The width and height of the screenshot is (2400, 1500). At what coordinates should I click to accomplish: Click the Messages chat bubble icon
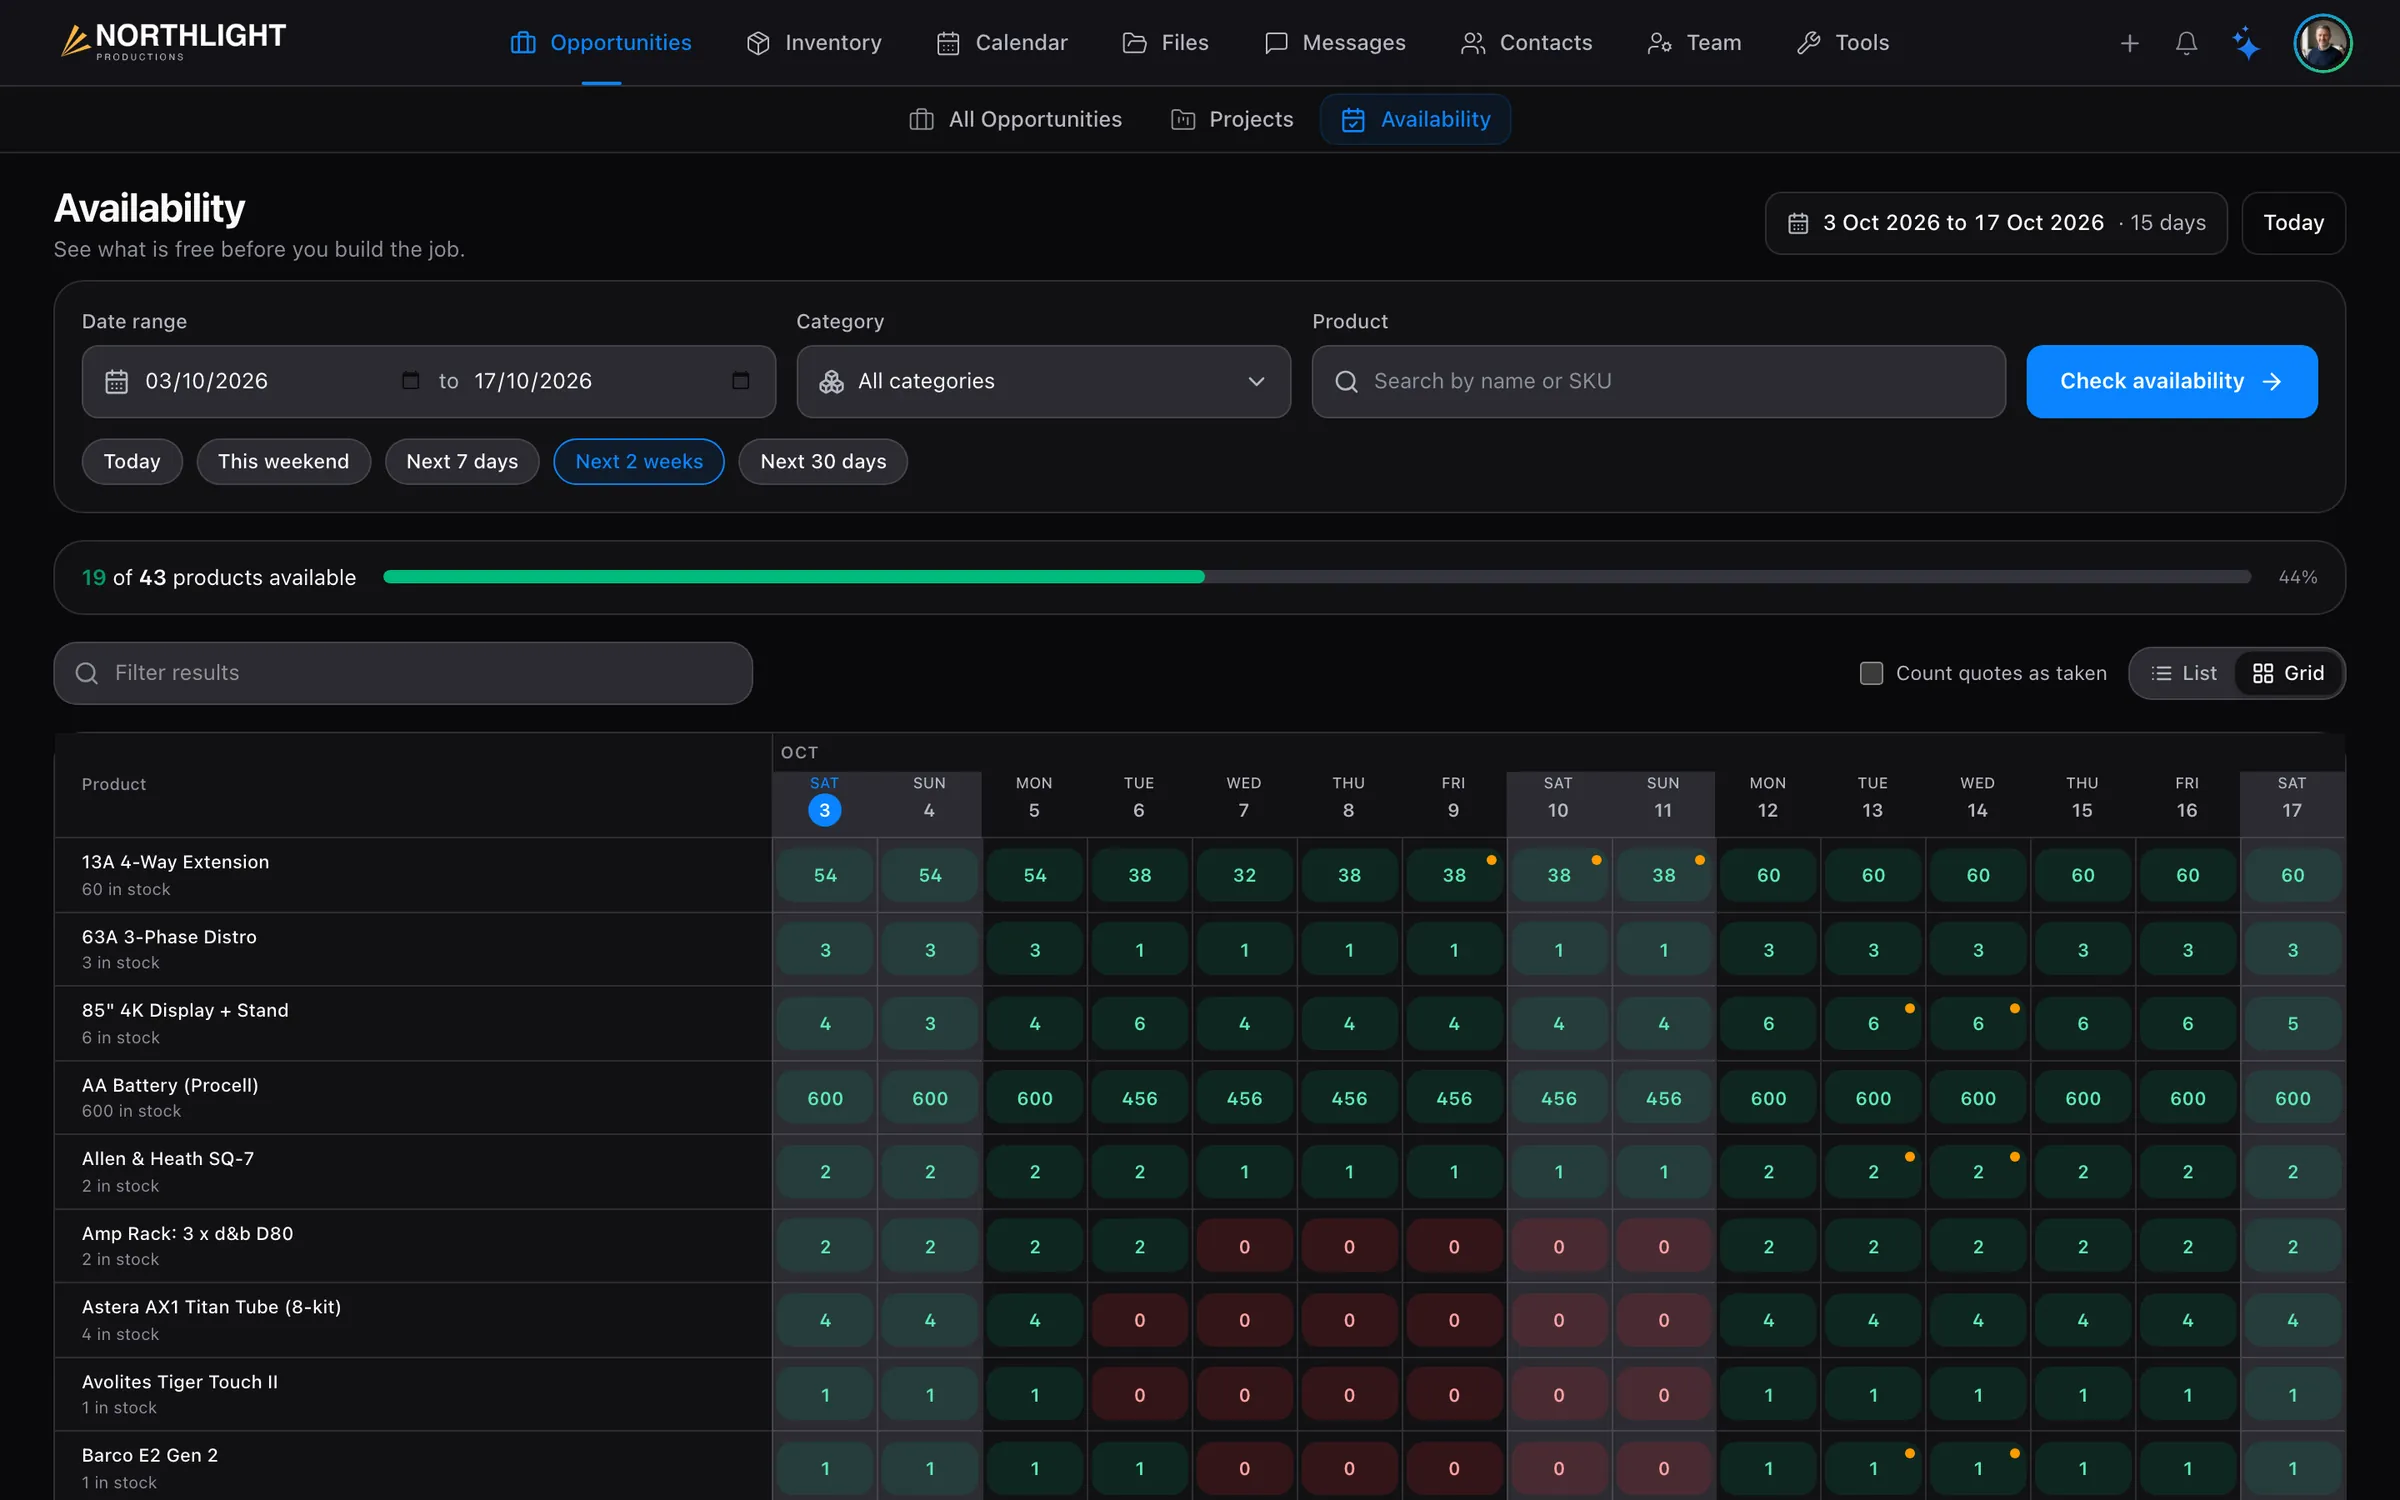[1276, 43]
